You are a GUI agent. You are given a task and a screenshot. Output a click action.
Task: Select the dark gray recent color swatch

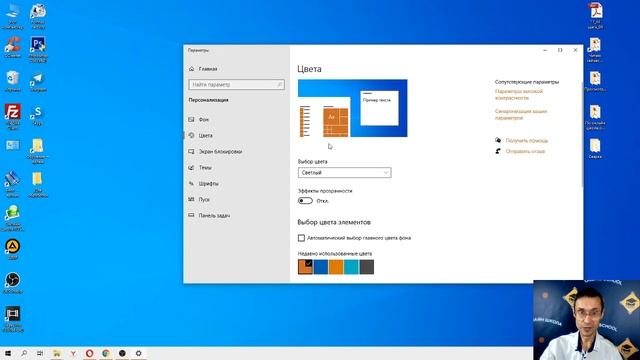coord(367,267)
